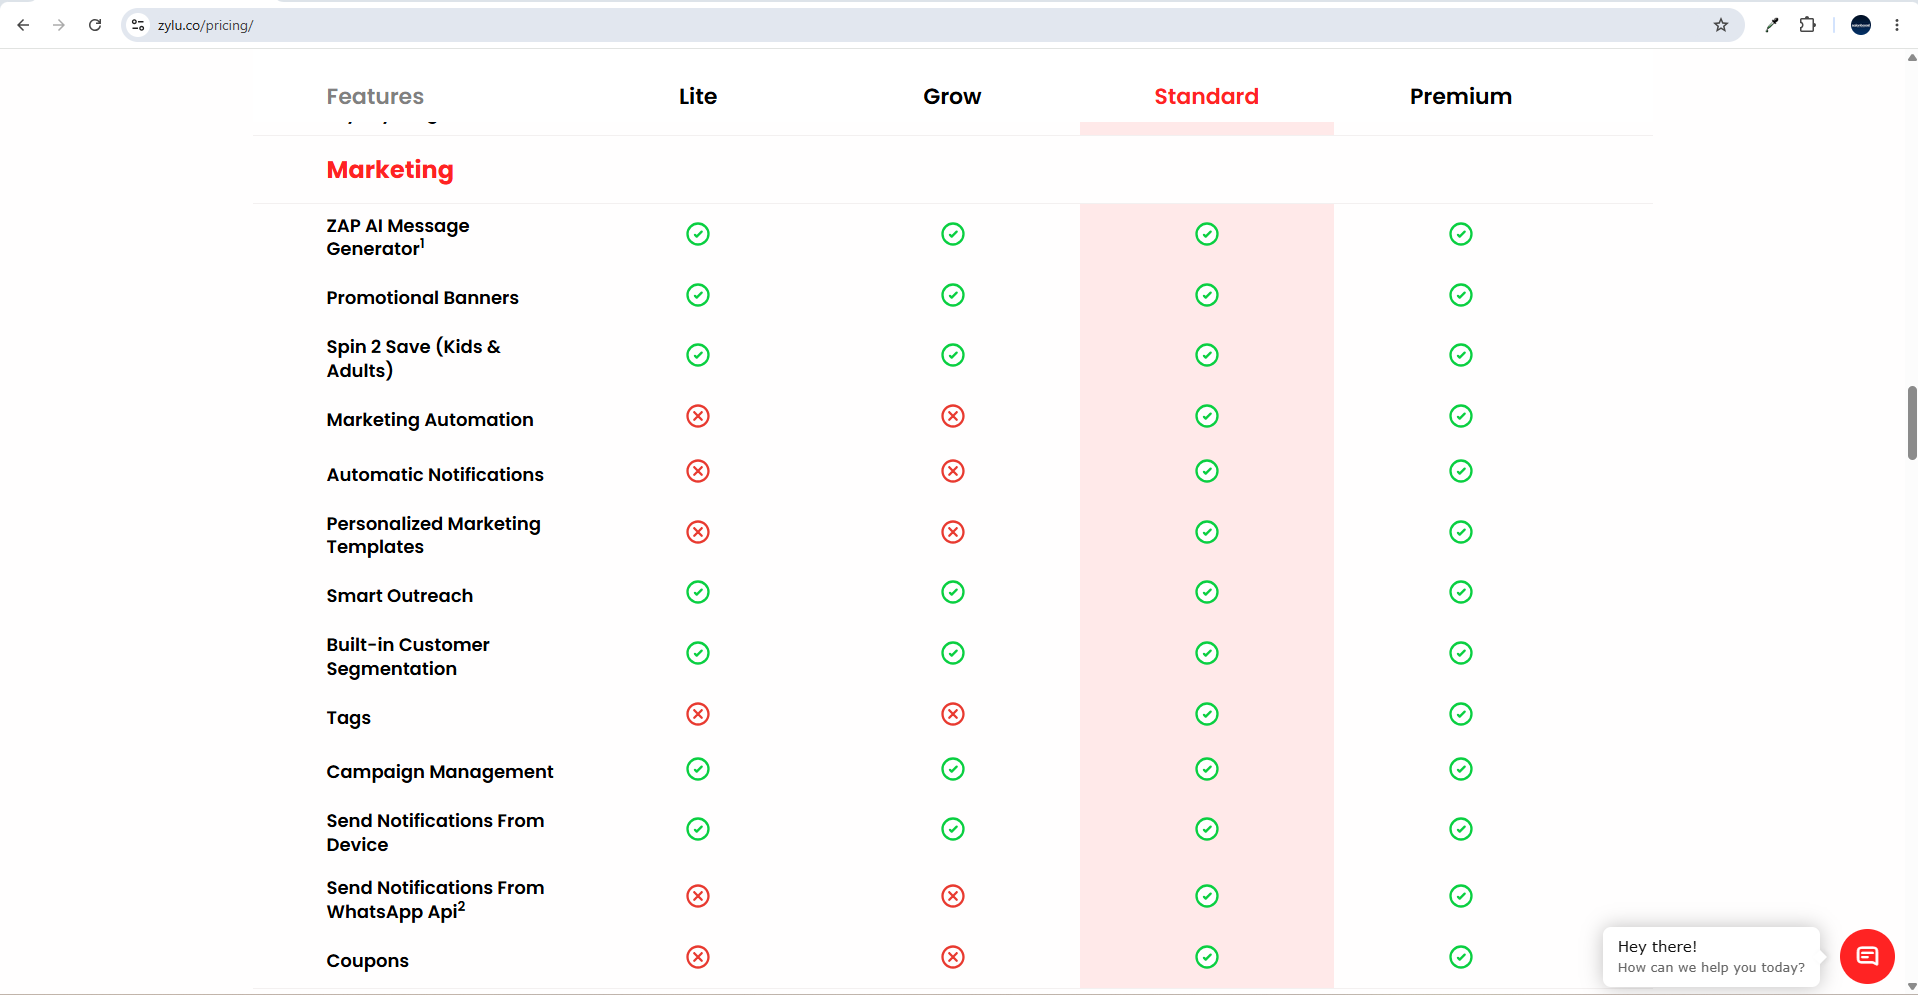Click the ZAP AI Message Generator feature label
The image size is (1918, 995).
pos(398,237)
